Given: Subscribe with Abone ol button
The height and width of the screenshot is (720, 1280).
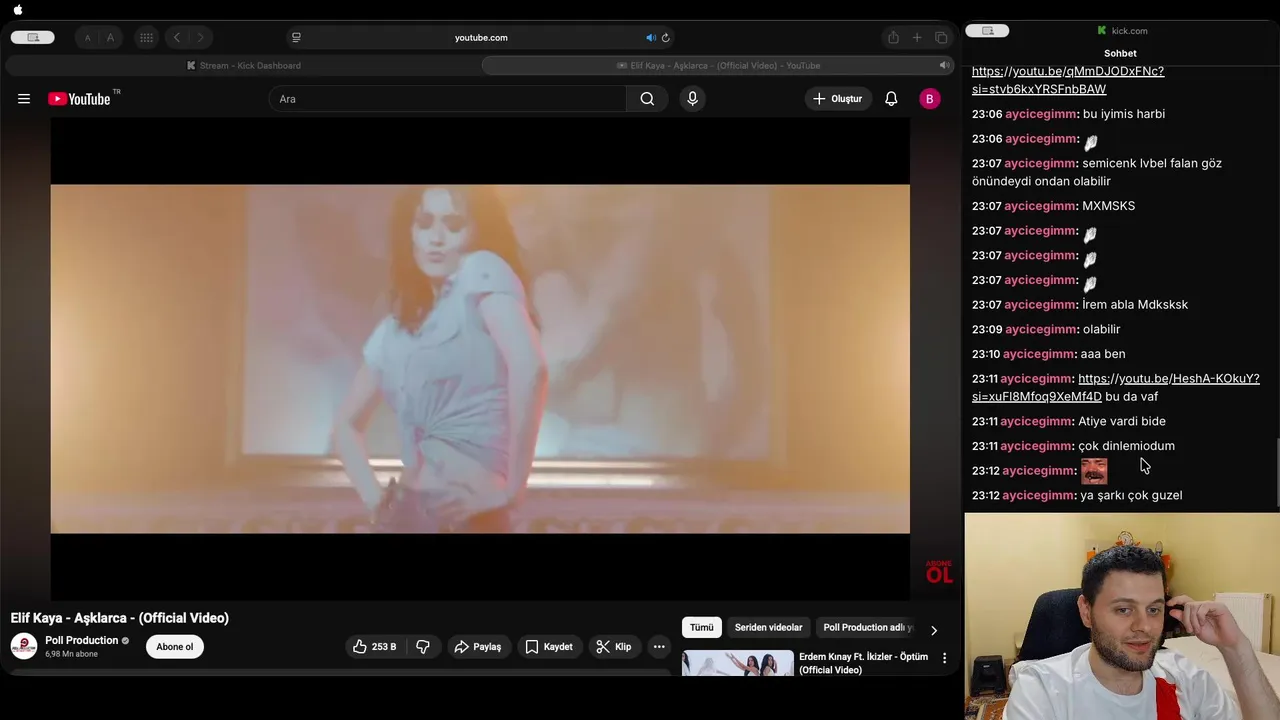Looking at the screenshot, I should pyautogui.click(x=175, y=647).
